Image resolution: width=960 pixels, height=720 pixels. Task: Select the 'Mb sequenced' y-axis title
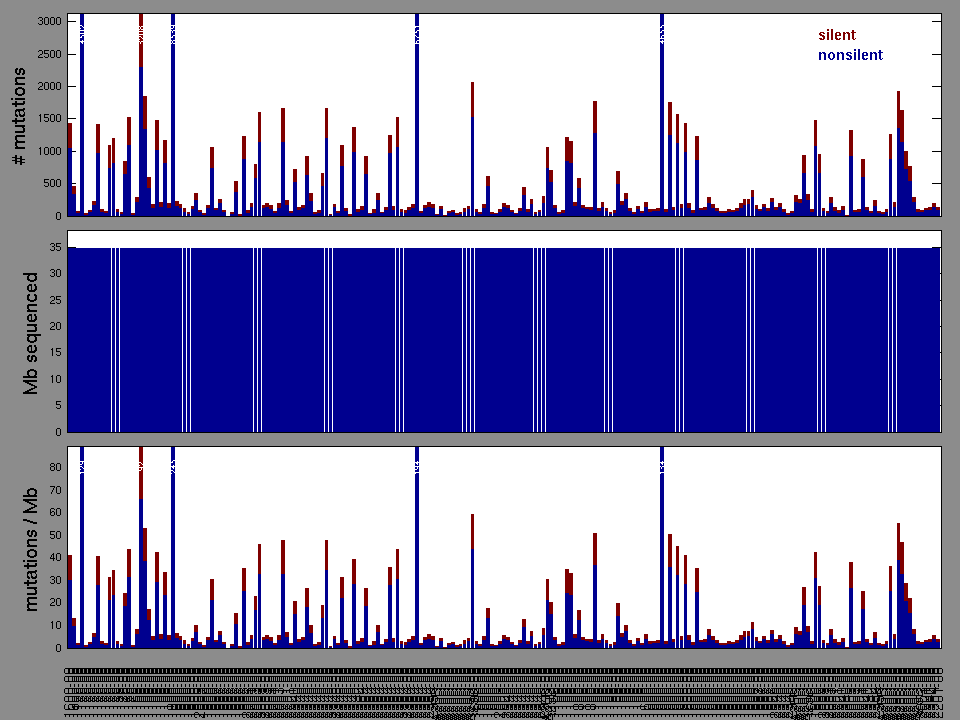[30, 332]
